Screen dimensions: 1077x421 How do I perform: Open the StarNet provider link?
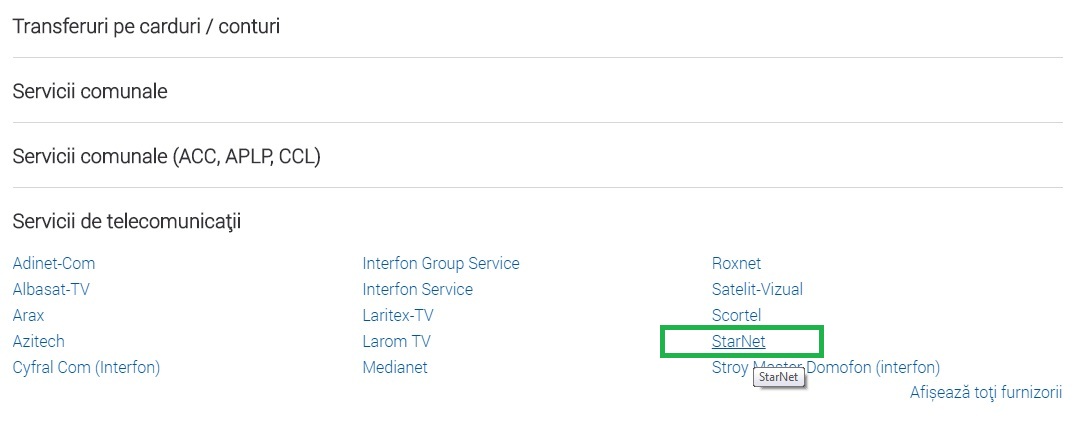[738, 342]
